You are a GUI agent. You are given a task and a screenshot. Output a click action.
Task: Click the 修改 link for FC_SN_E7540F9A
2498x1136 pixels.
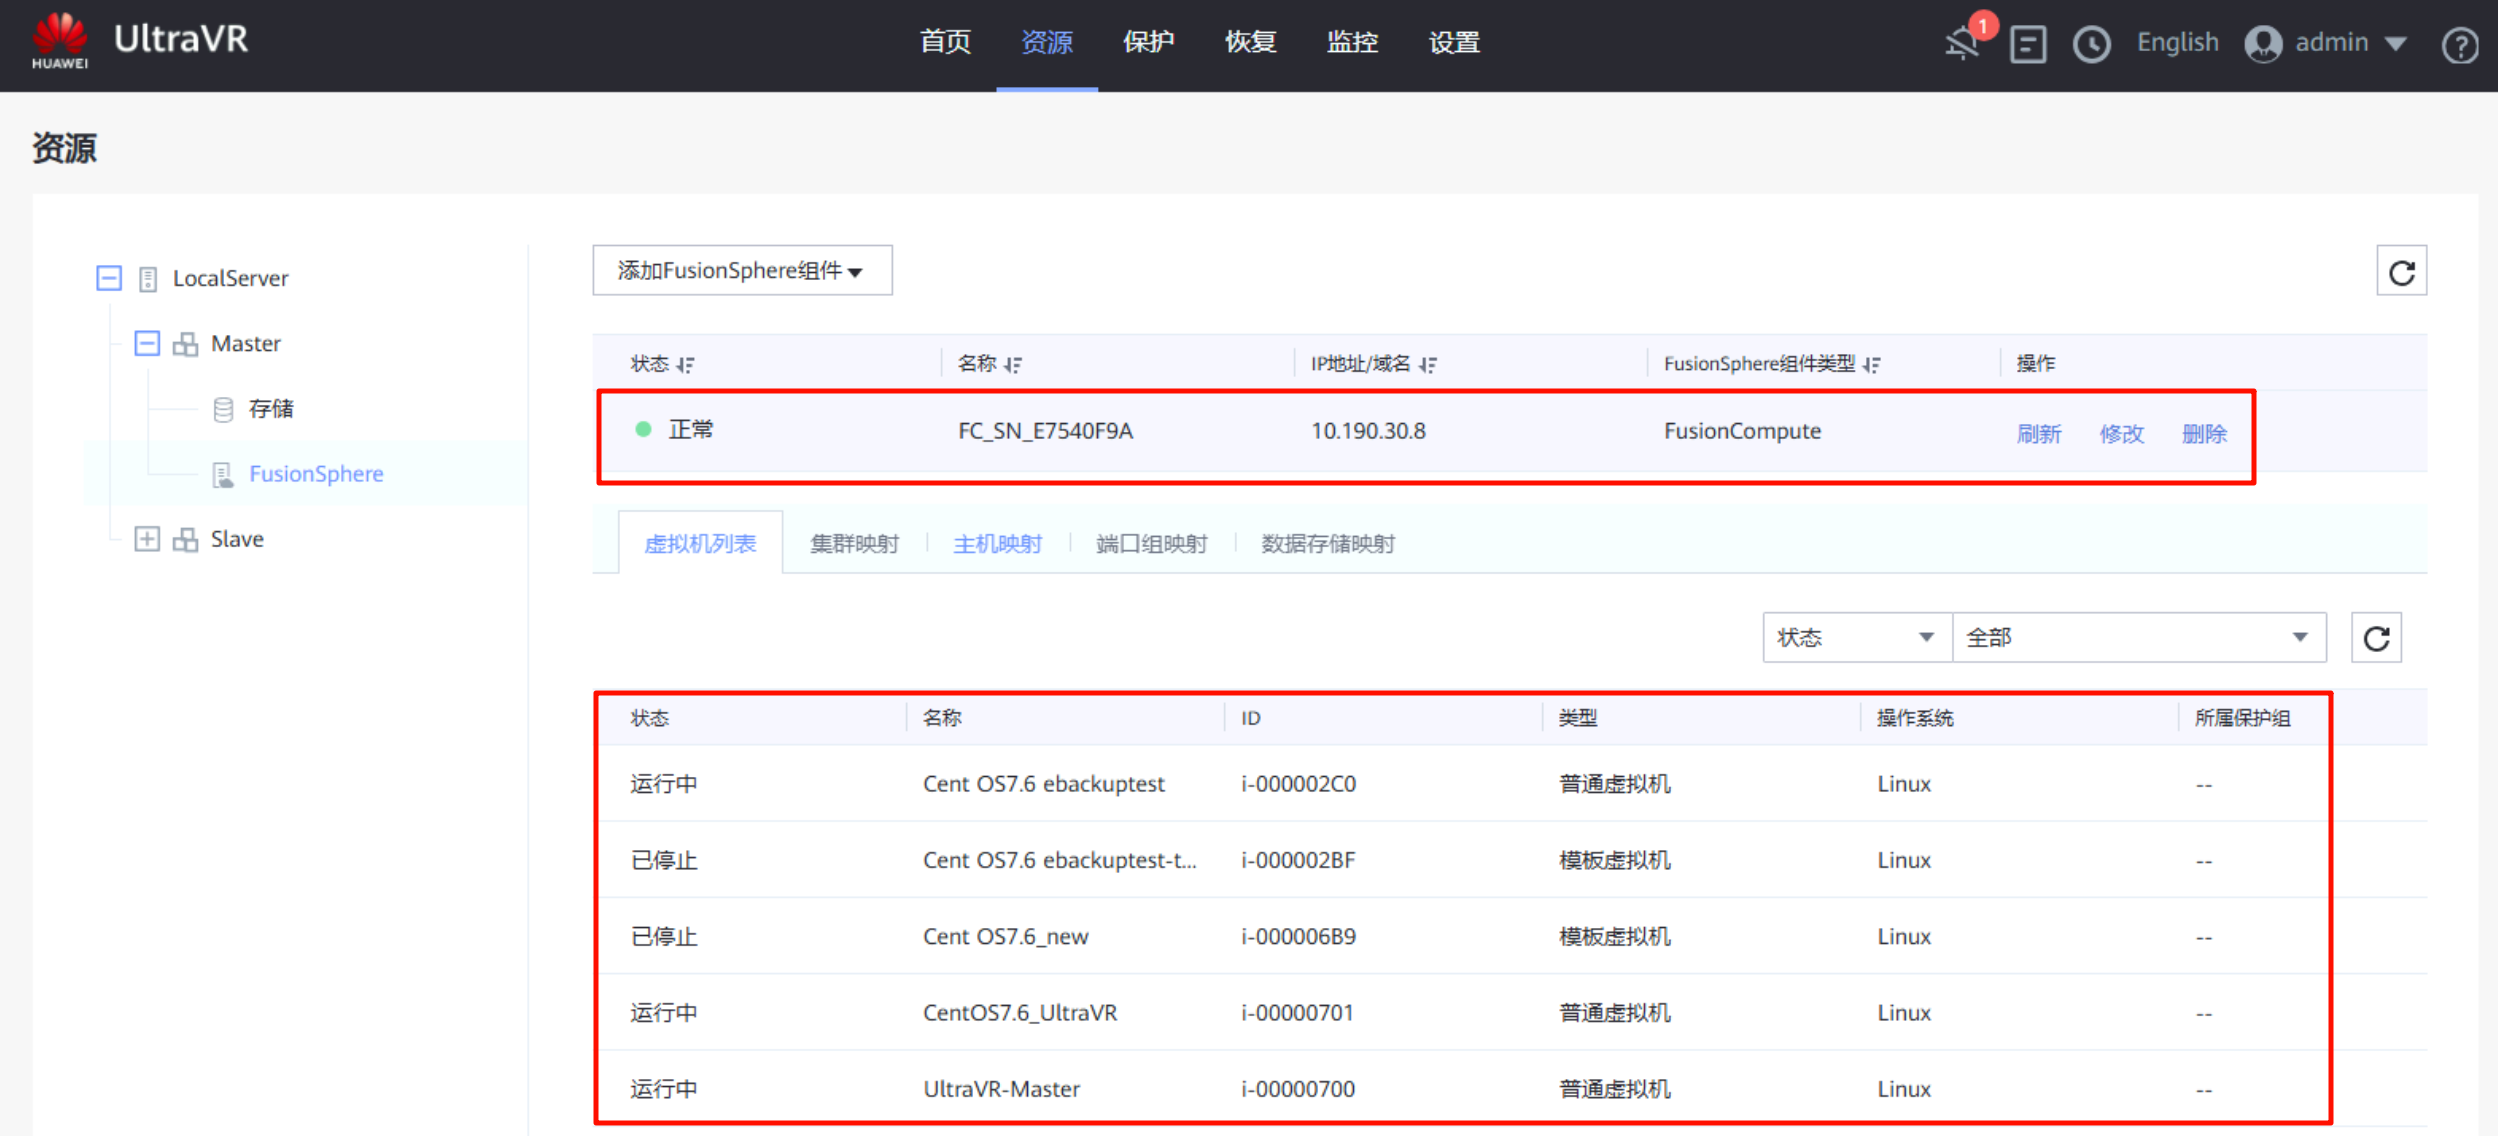click(2121, 434)
